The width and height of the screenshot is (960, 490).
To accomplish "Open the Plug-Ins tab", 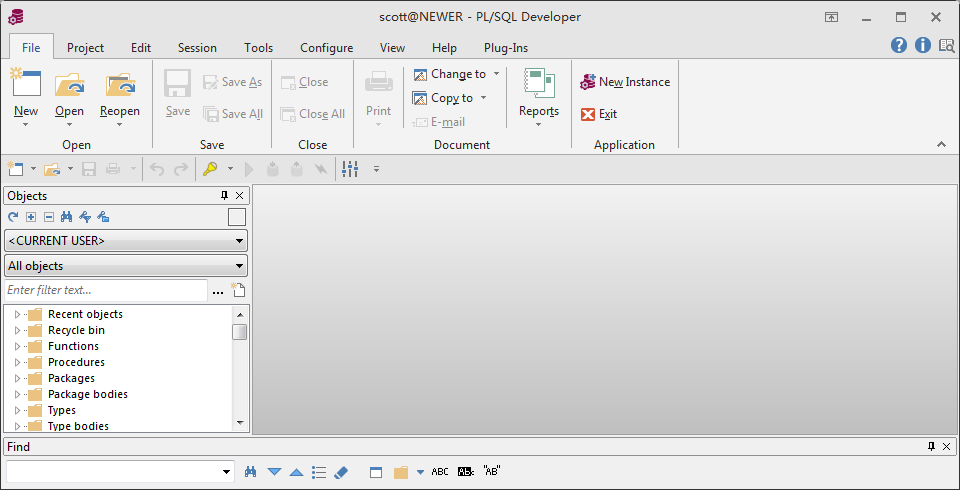I will tap(506, 48).
